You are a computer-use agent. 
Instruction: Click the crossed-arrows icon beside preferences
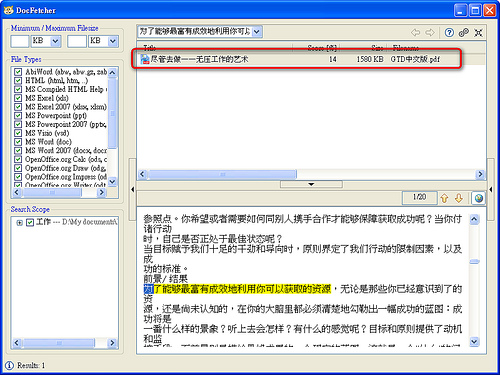click(478, 33)
